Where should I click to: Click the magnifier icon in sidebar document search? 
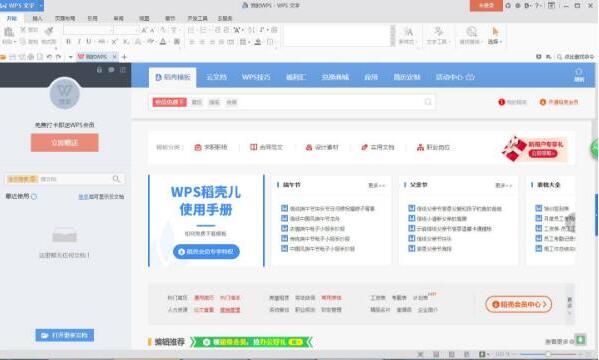pos(116,179)
